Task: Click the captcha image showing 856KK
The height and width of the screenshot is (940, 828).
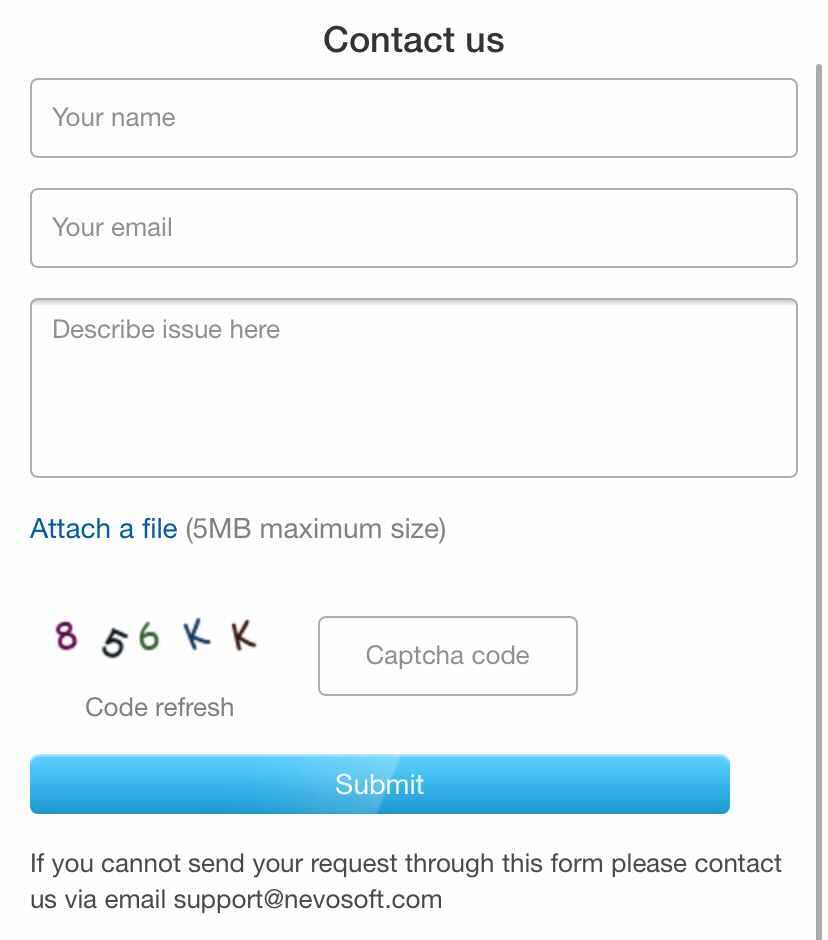Action: click(x=156, y=637)
